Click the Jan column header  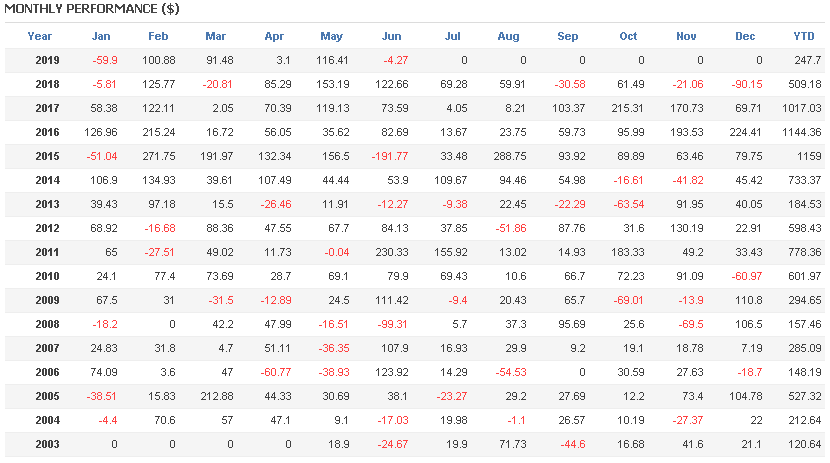coord(101,36)
